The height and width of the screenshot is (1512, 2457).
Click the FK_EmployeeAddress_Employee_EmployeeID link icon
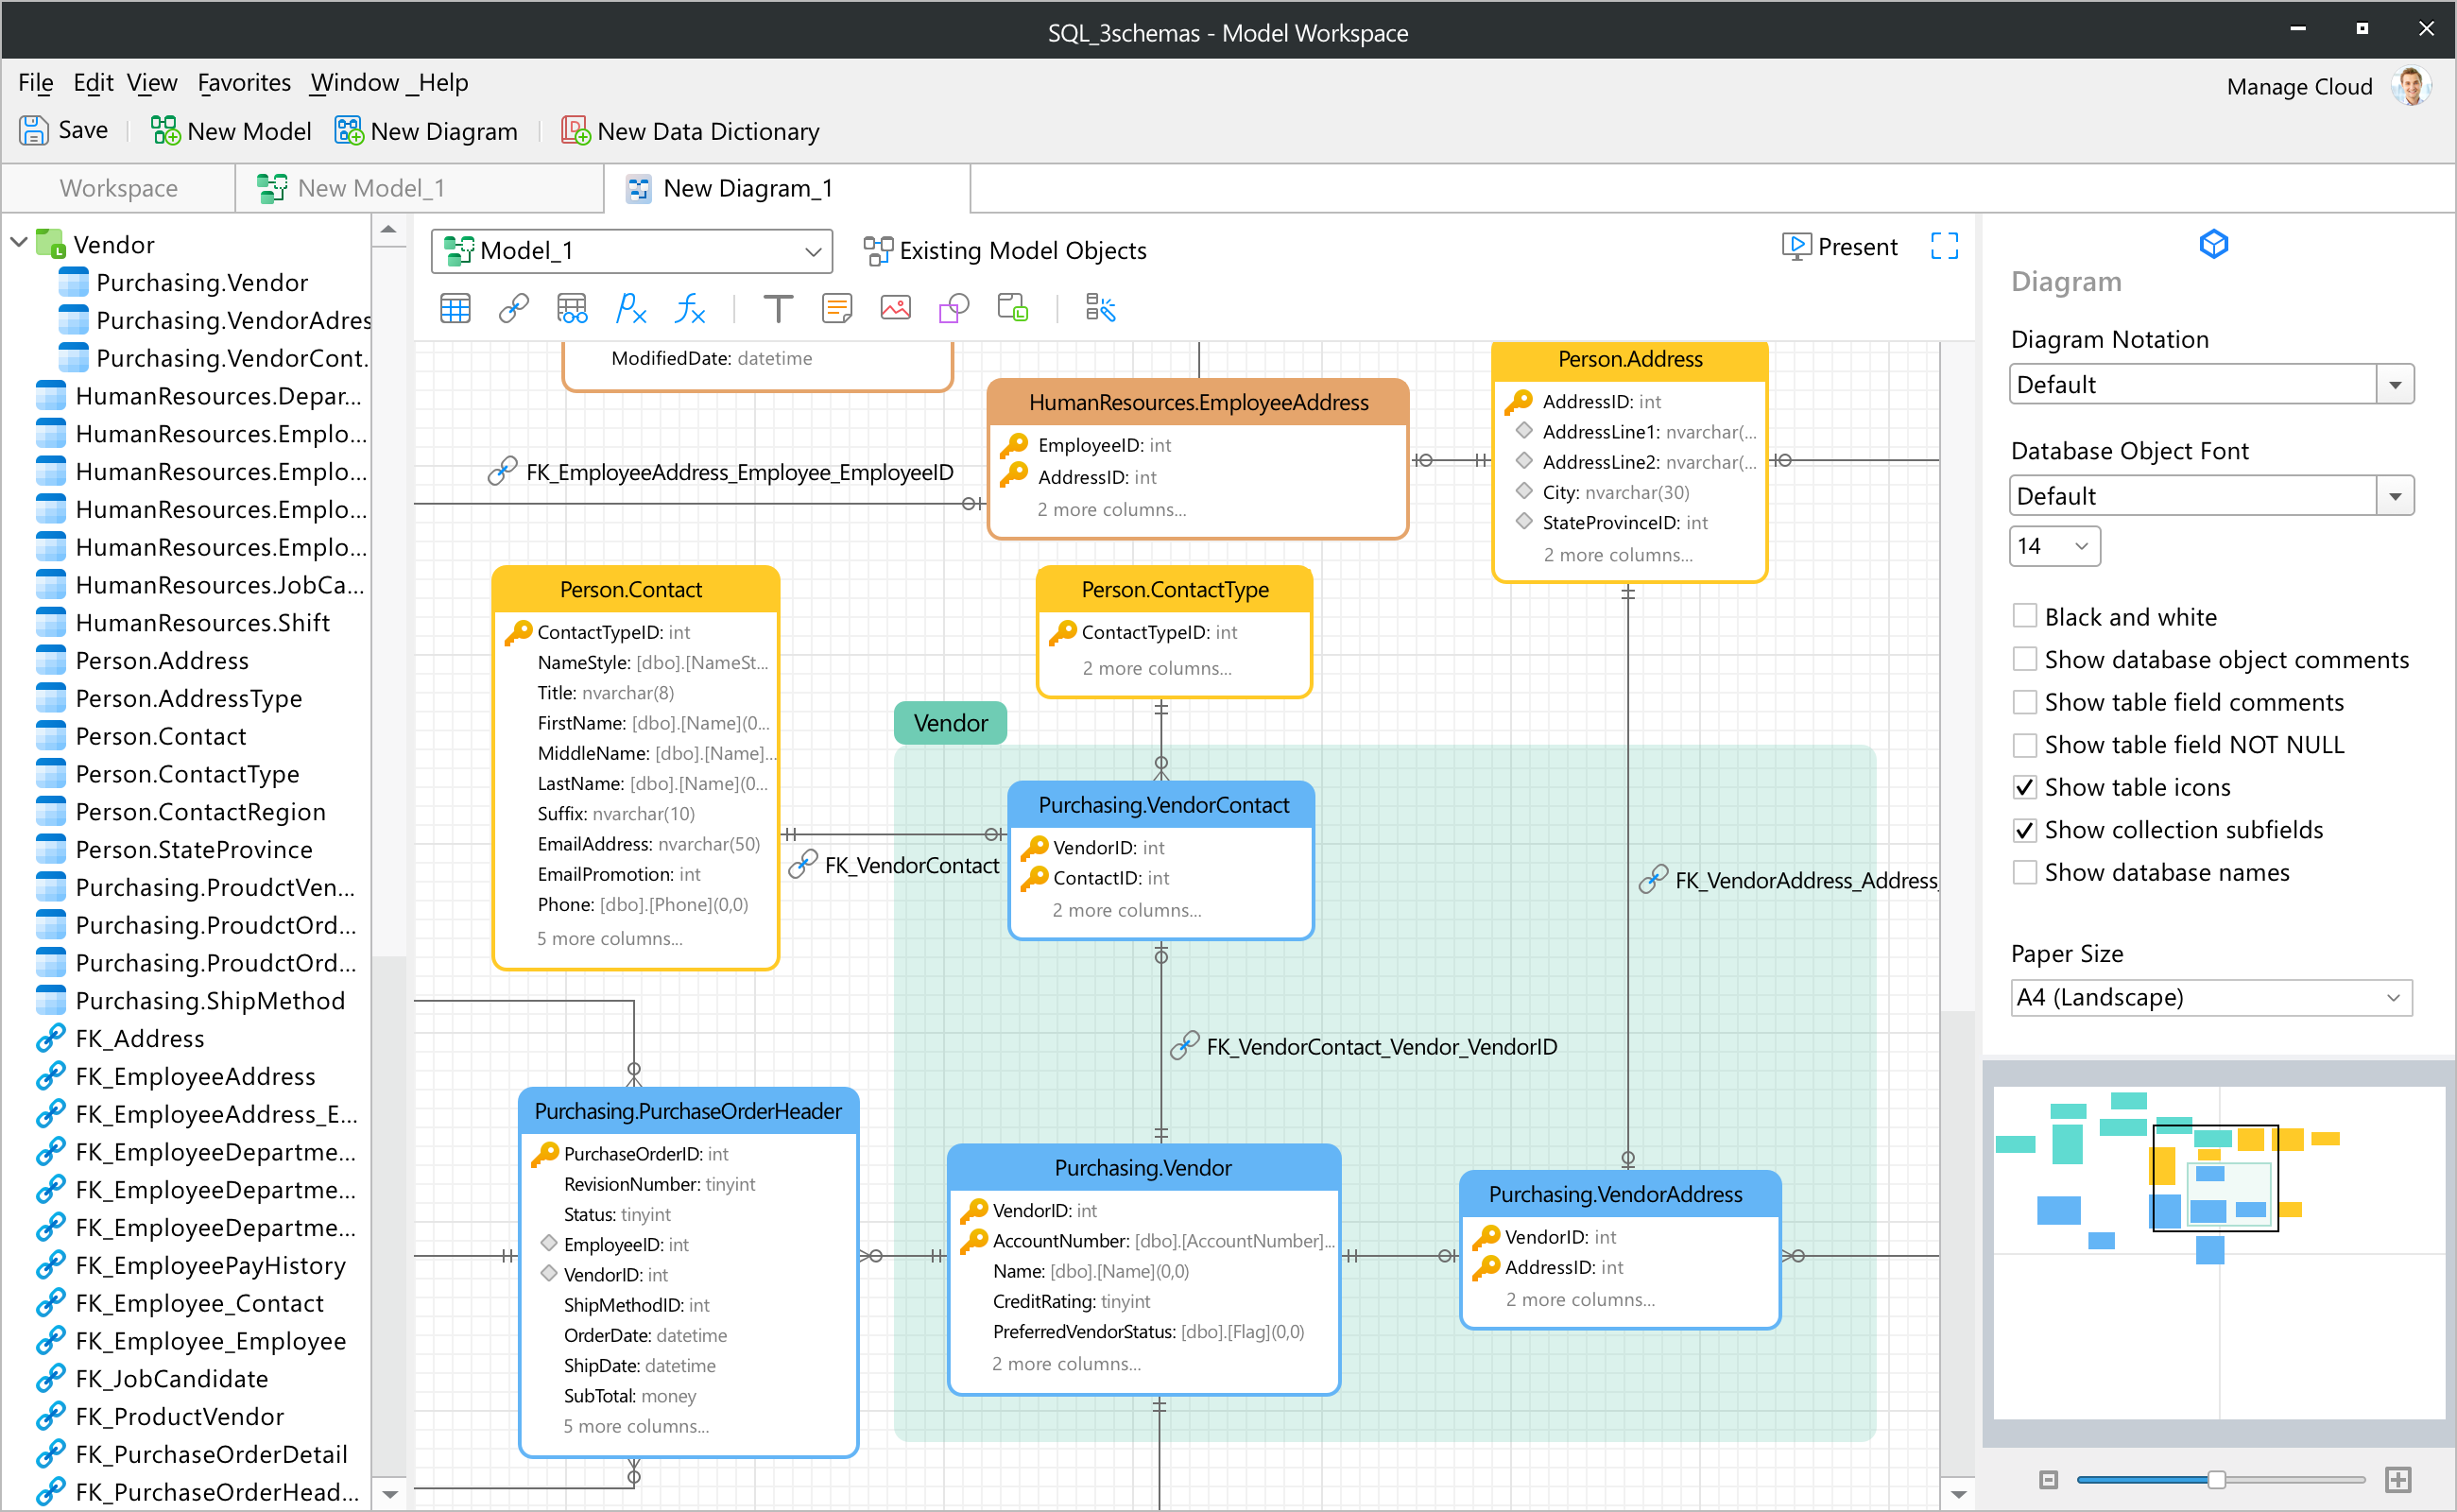pos(502,471)
